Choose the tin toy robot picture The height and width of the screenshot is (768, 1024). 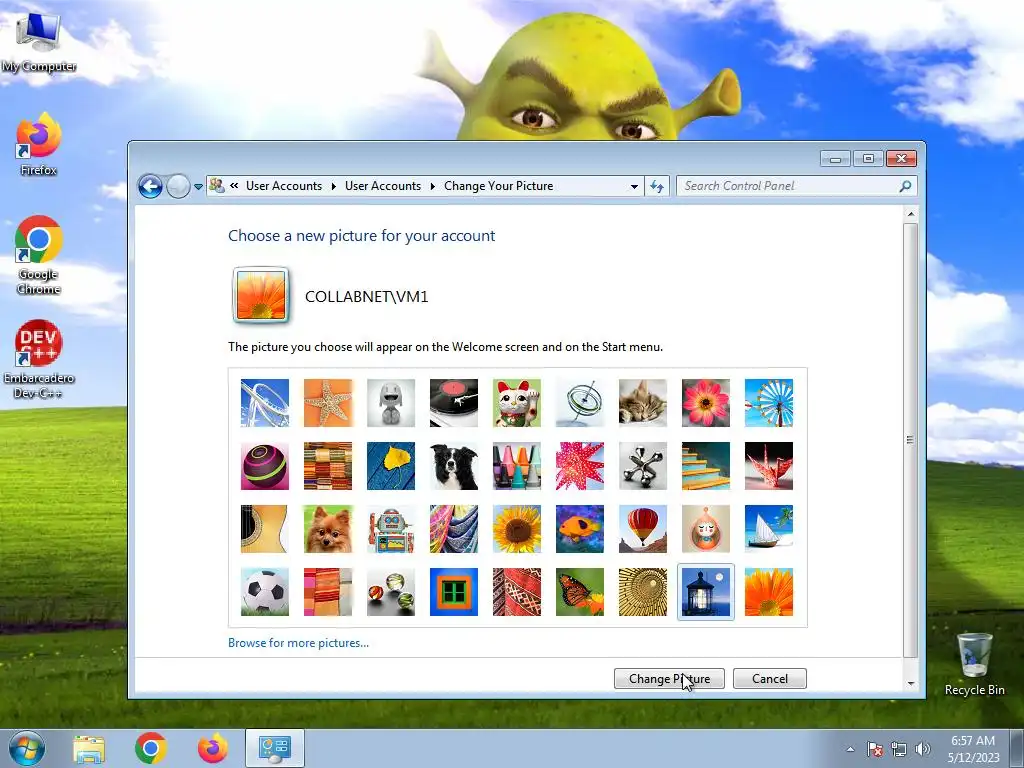pyautogui.click(x=391, y=529)
